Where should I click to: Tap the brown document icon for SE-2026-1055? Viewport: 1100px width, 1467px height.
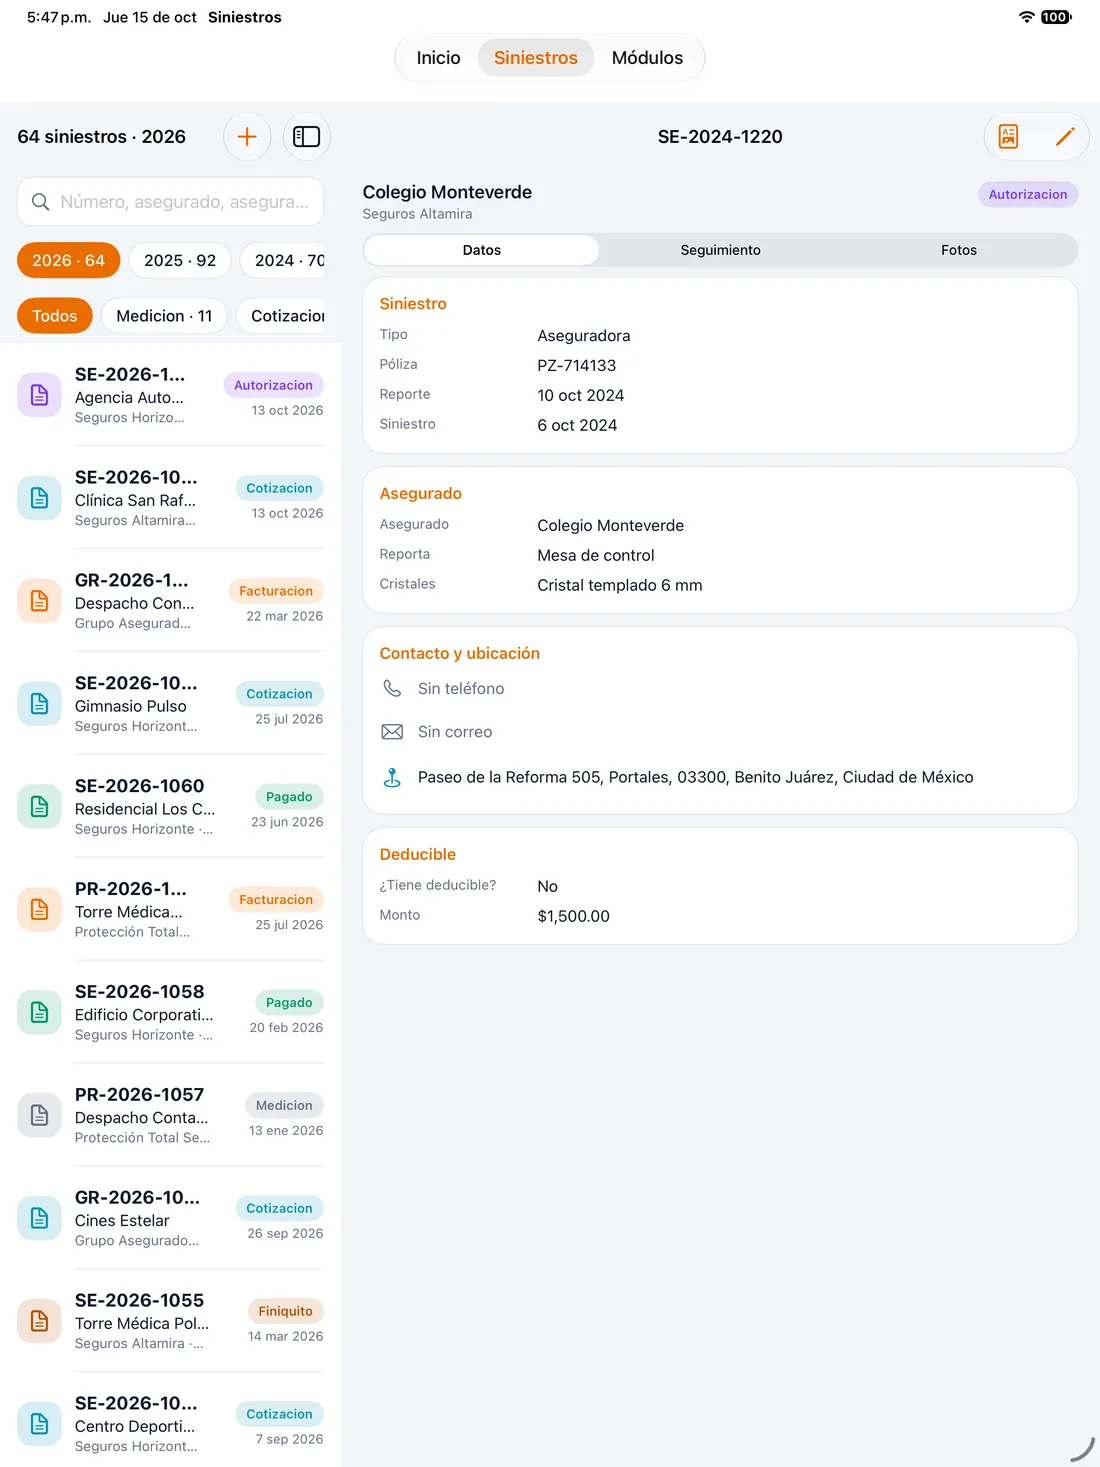40,1322
